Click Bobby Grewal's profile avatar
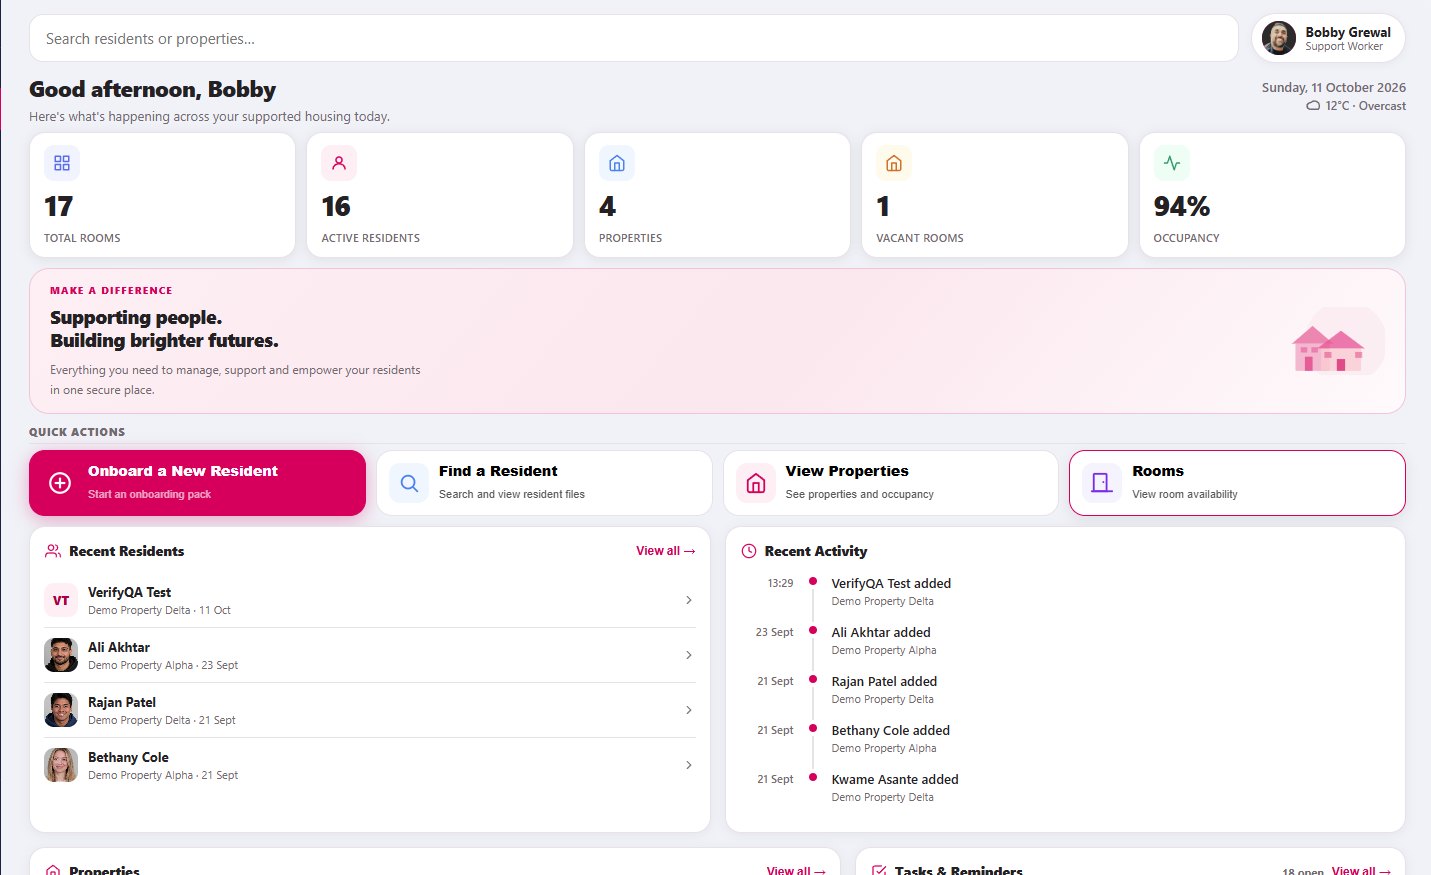 pyautogui.click(x=1279, y=38)
